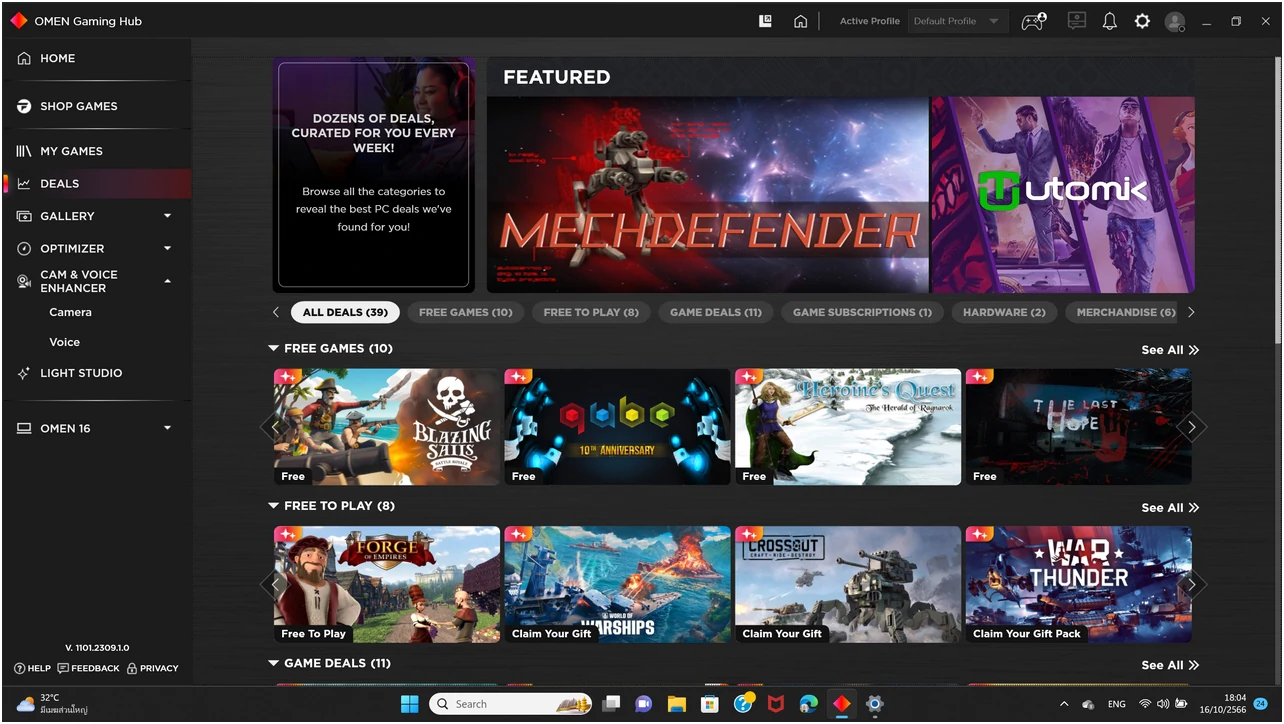Click the bar-chart icon beside DEALS
The height and width of the screenshot is (724, 1284).
tap(24, 184)
